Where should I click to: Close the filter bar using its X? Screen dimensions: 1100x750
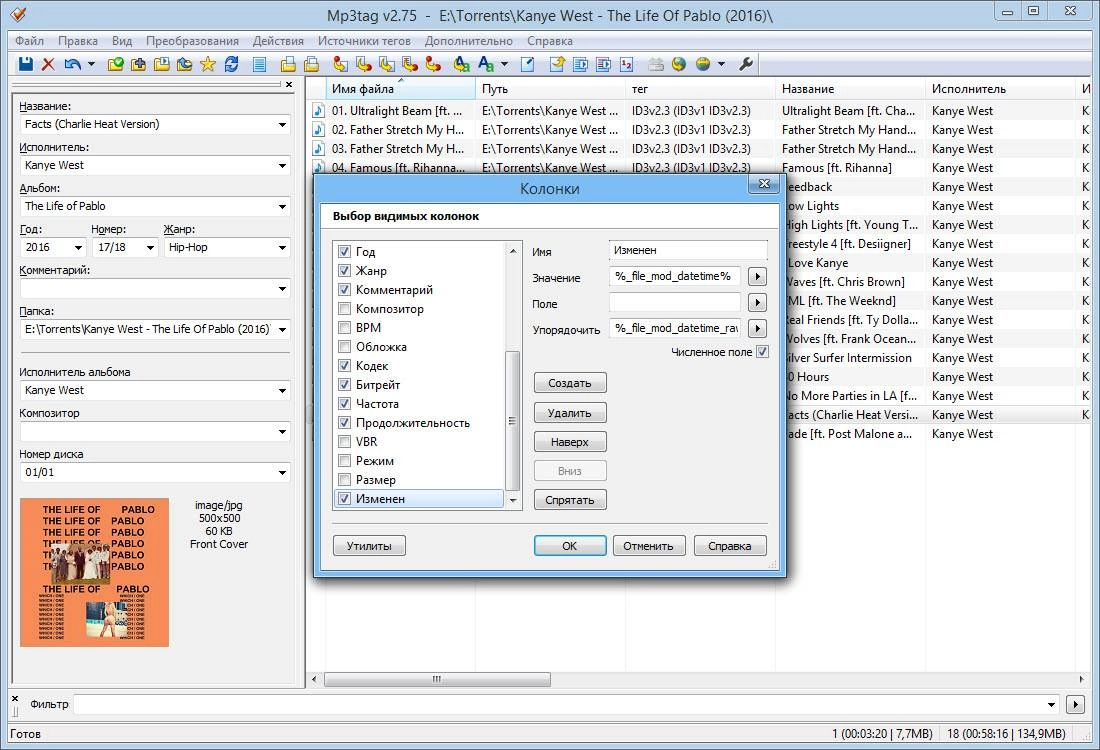pos(15,699)
